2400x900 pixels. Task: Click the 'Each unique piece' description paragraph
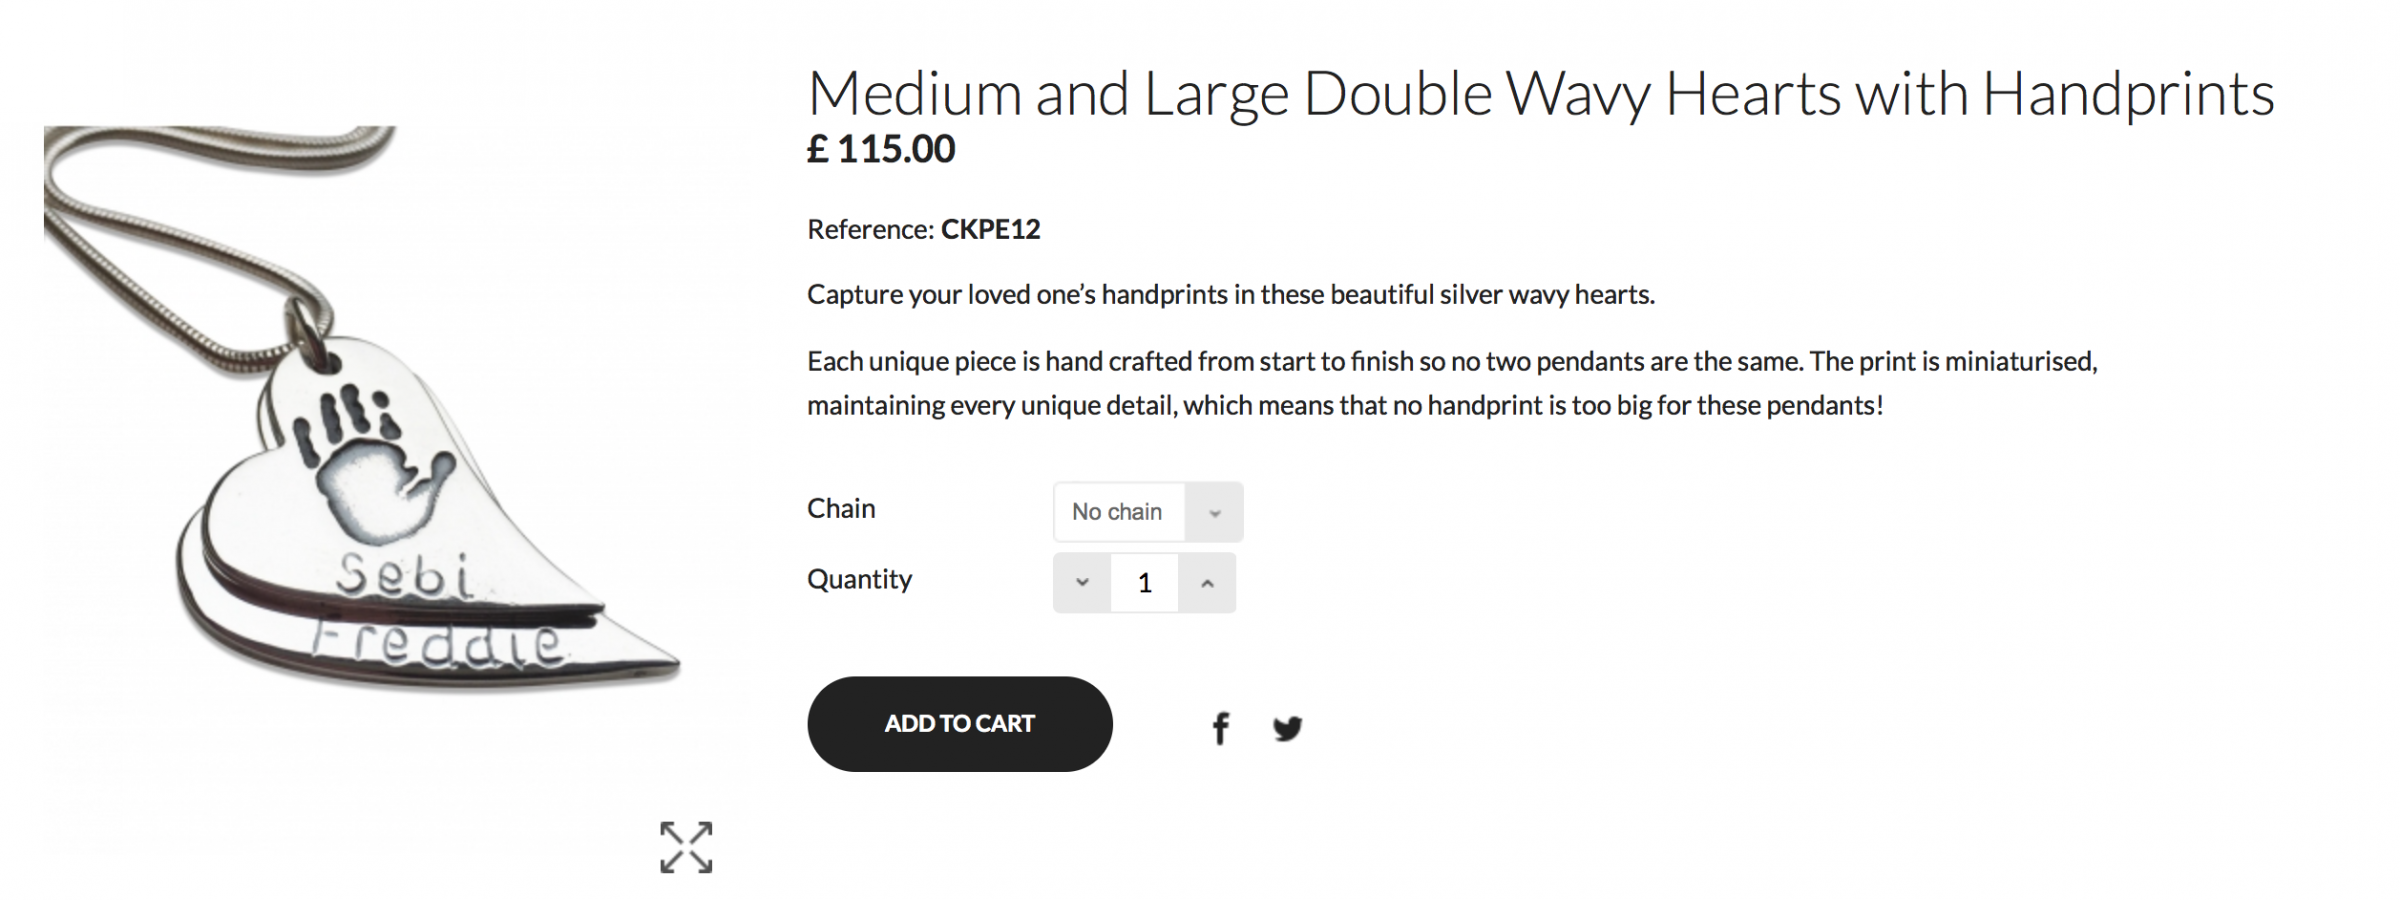pos(1450,383)
